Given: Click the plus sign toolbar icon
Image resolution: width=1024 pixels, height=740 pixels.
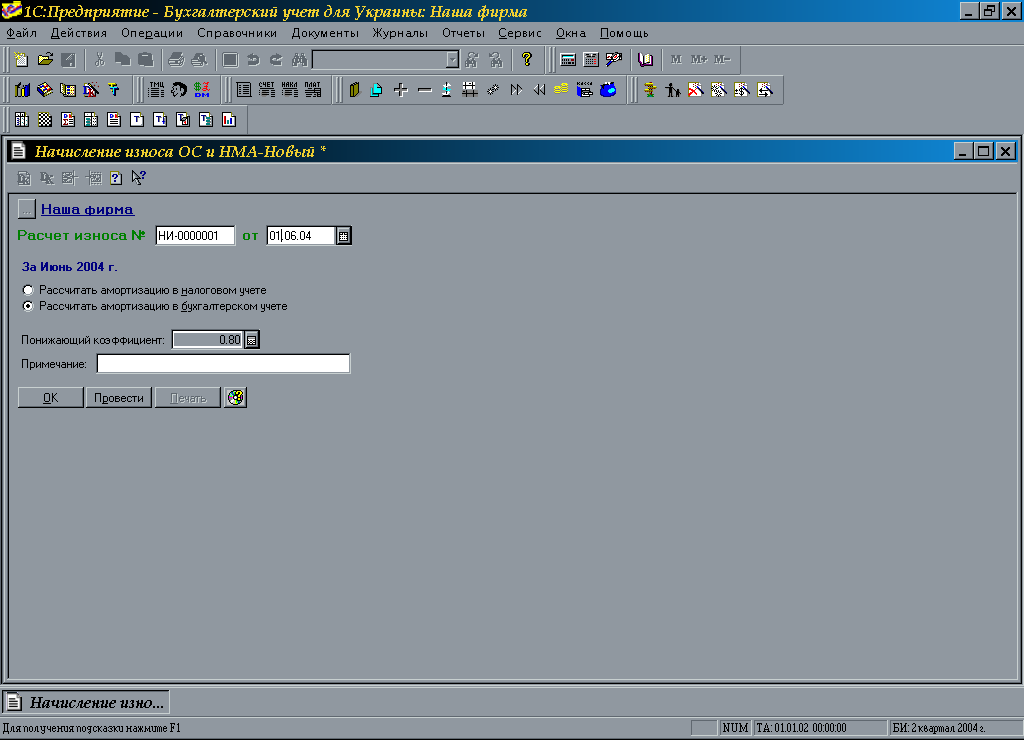Looking at the screenshot, I should point(401,89).
